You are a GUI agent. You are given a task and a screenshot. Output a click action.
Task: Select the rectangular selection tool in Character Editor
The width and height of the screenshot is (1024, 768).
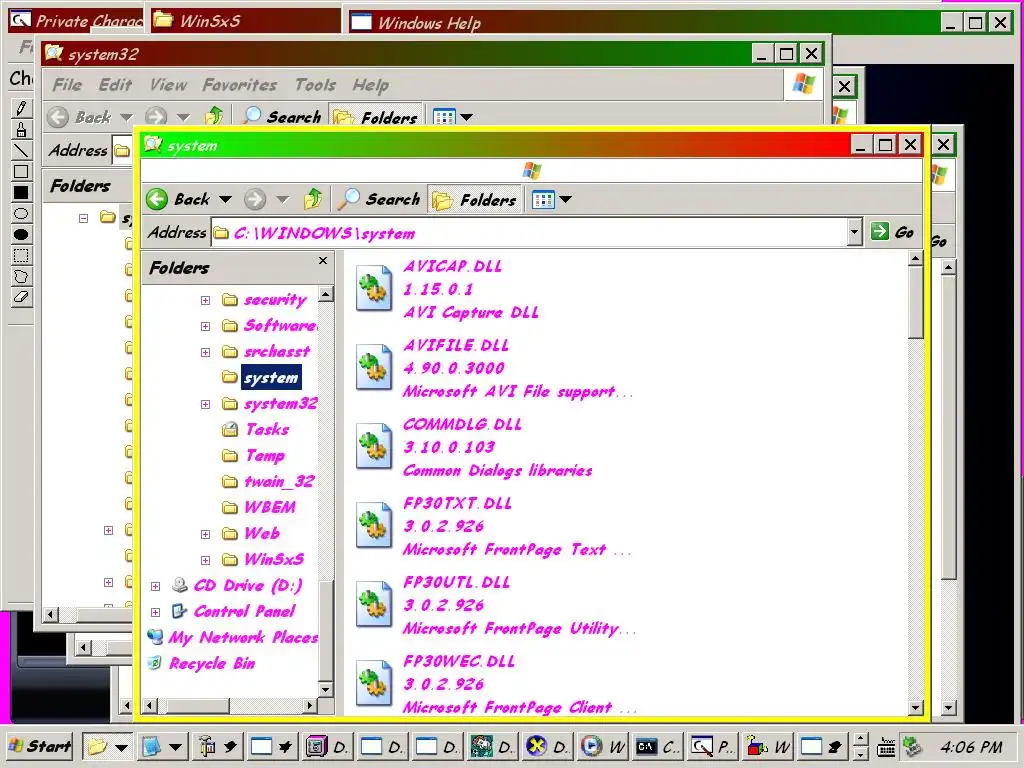21,255
